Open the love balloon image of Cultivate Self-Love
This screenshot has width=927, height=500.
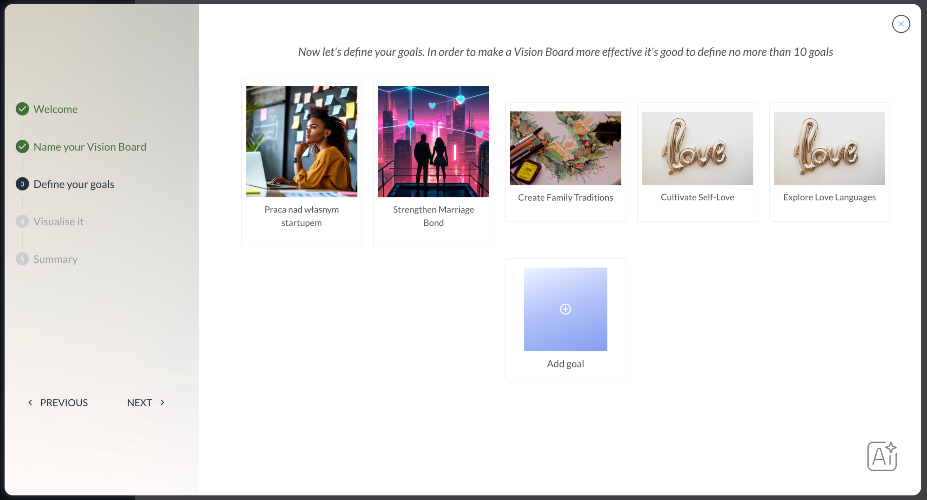click(698, 148)
